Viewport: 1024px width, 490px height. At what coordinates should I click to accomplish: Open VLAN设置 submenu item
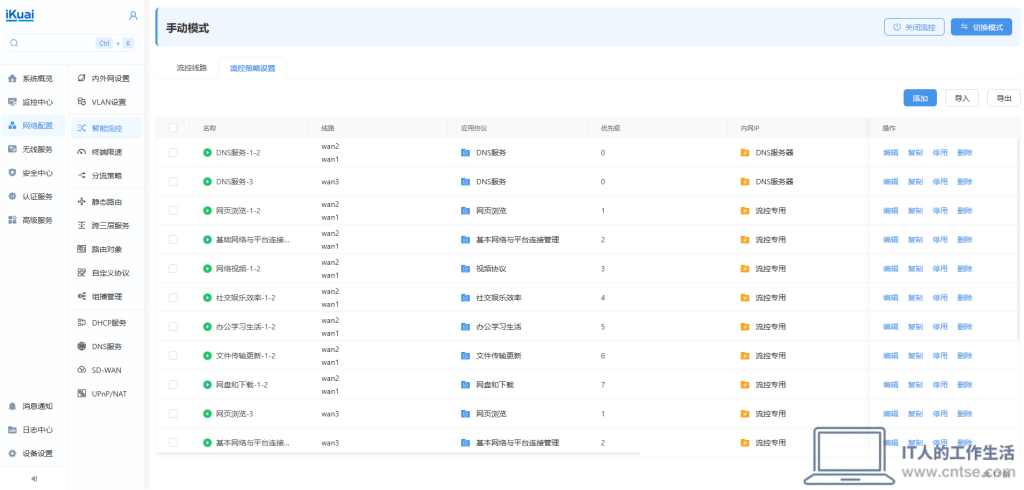106,102
